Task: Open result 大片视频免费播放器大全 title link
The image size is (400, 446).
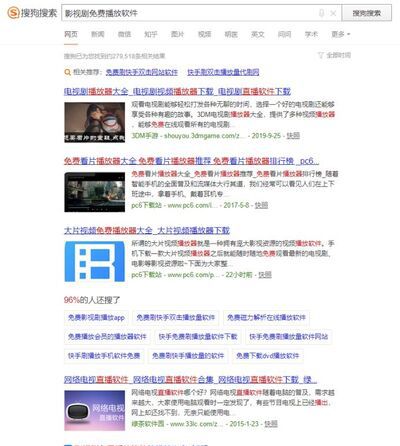Action: (x=147, y=230)
